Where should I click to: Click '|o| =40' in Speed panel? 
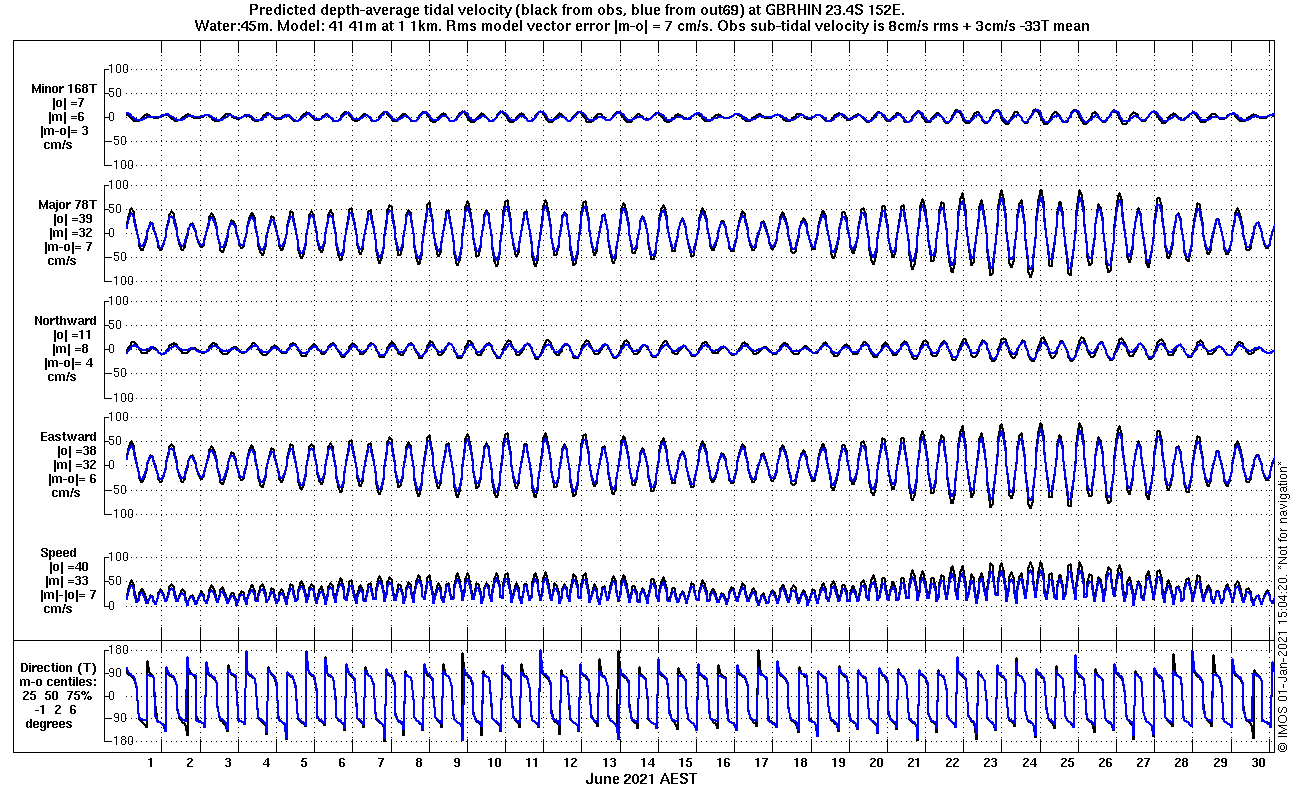[x=68, y=567]
